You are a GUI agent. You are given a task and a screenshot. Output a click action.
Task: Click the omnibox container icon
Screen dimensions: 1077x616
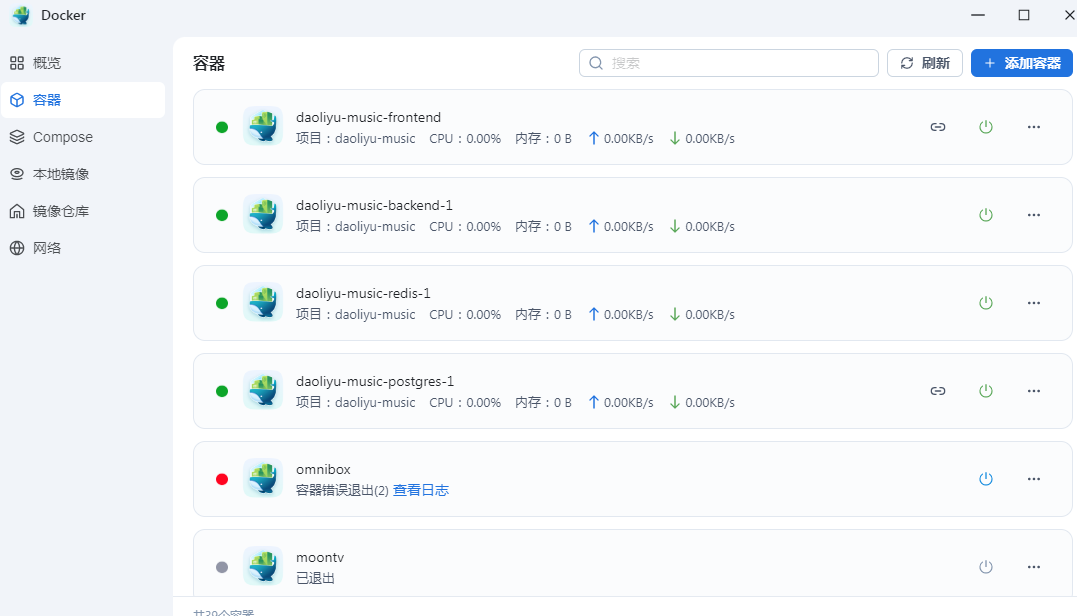click(x=263, y=478)
